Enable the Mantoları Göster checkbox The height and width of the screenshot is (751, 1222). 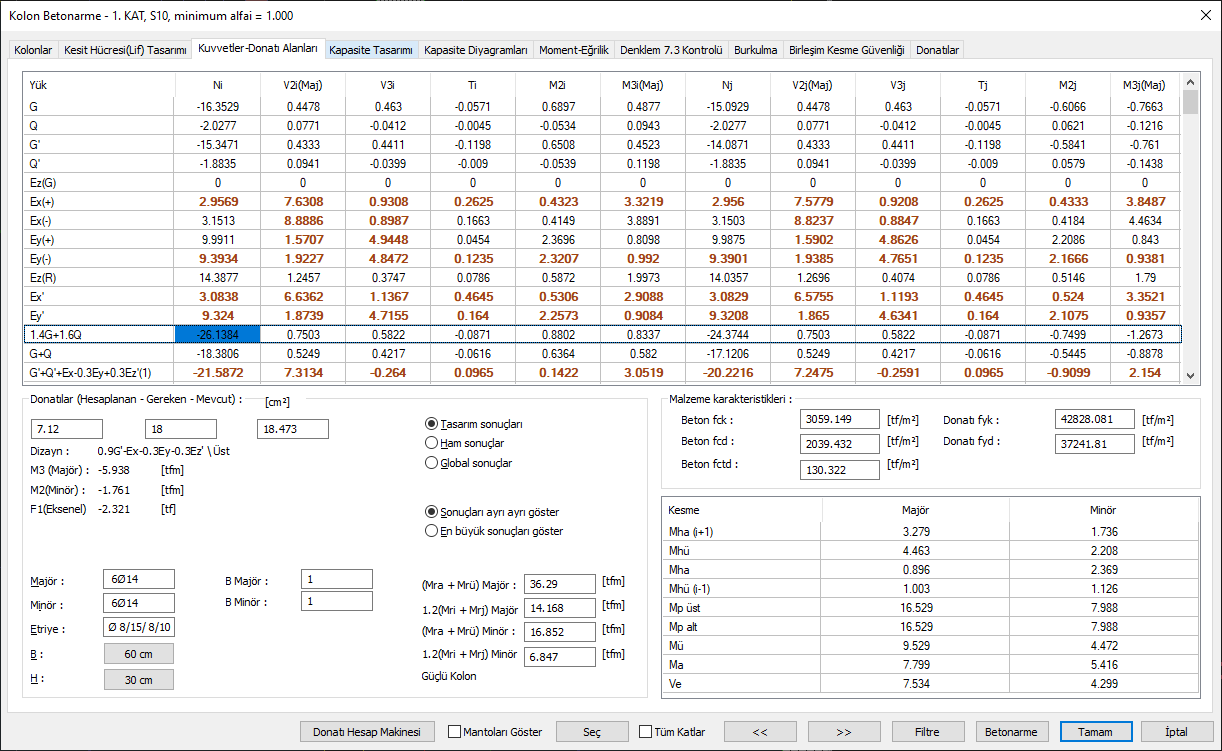(456, 732)
